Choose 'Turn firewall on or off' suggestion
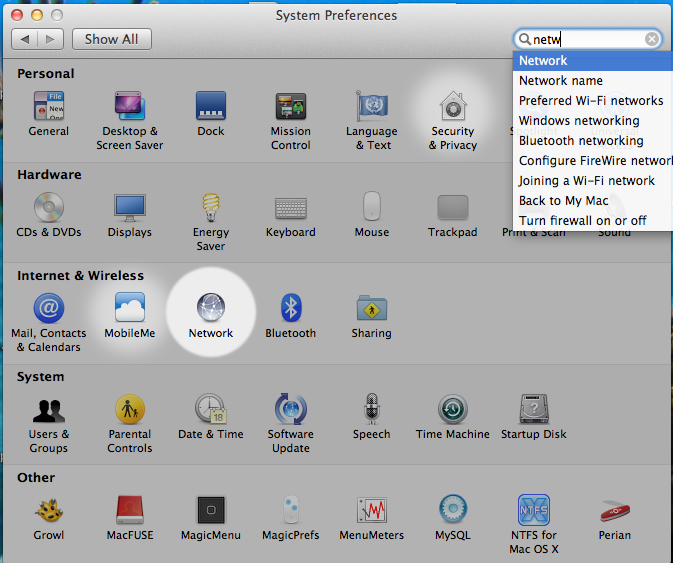Screen dimensions: 673x563 (x=593, y=221)
